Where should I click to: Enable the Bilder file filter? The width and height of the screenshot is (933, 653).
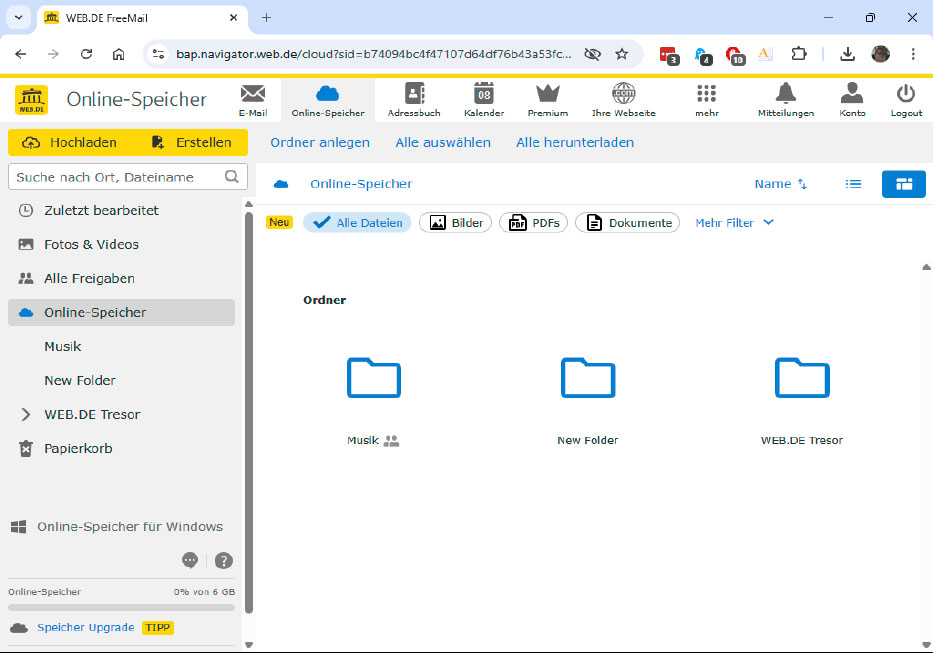tap(455, 222)
